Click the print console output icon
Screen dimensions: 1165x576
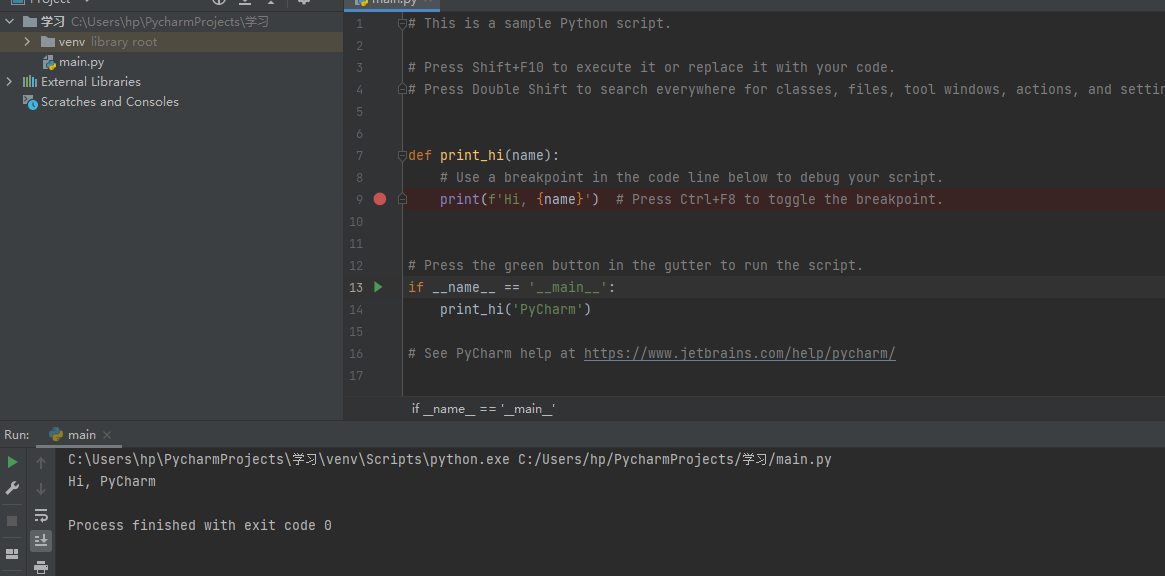click(41, 567)
